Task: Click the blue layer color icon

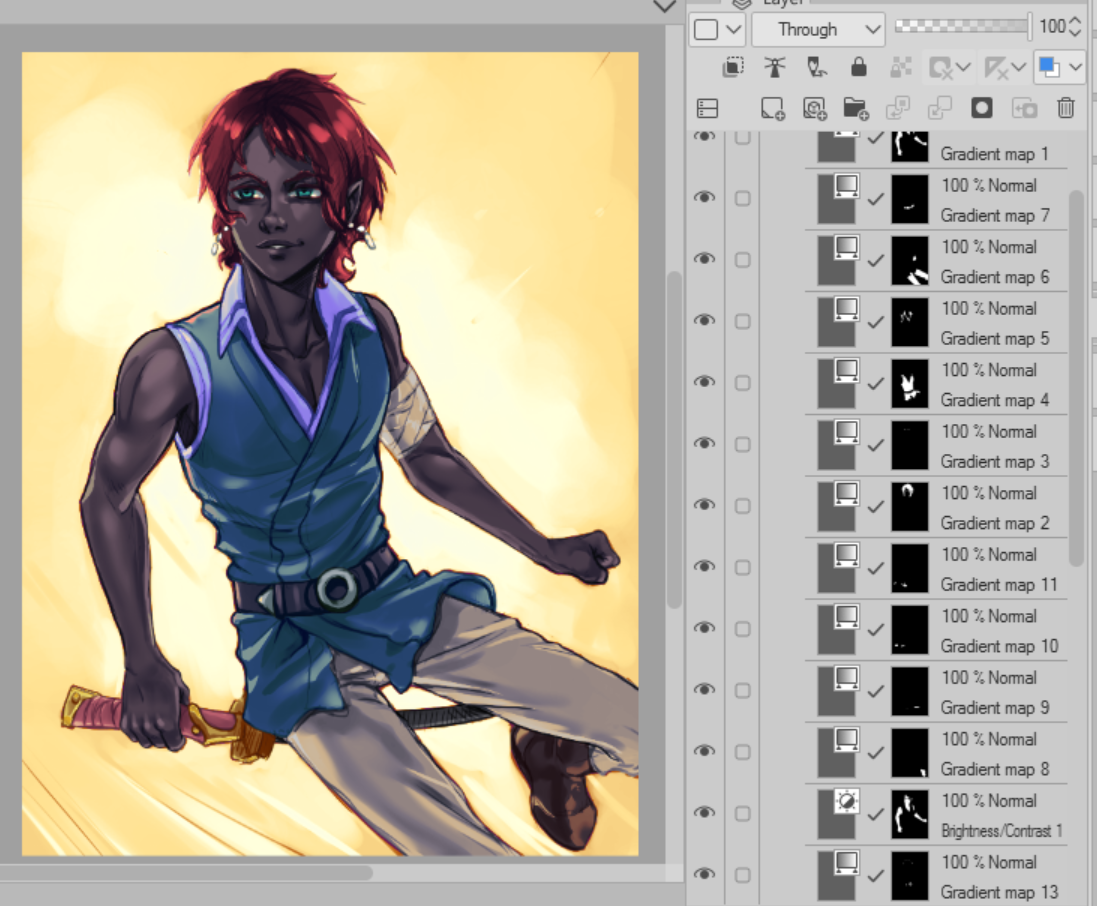Action: coord(1049,67)
